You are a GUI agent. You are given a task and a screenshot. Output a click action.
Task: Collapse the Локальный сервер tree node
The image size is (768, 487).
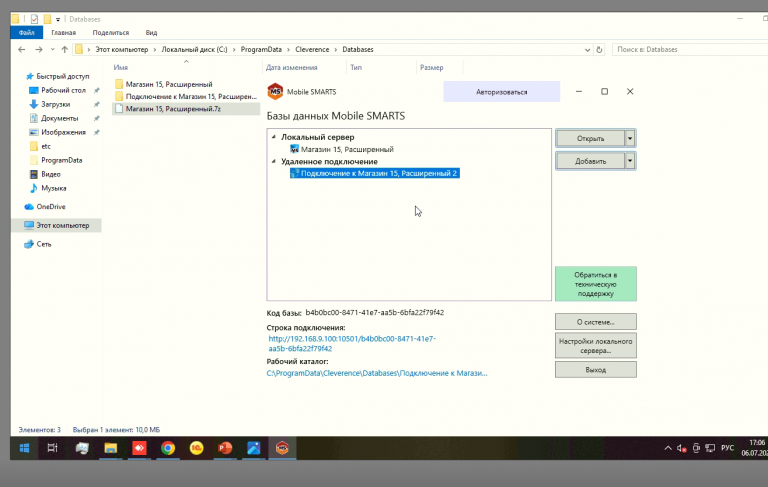pos(274,137)
